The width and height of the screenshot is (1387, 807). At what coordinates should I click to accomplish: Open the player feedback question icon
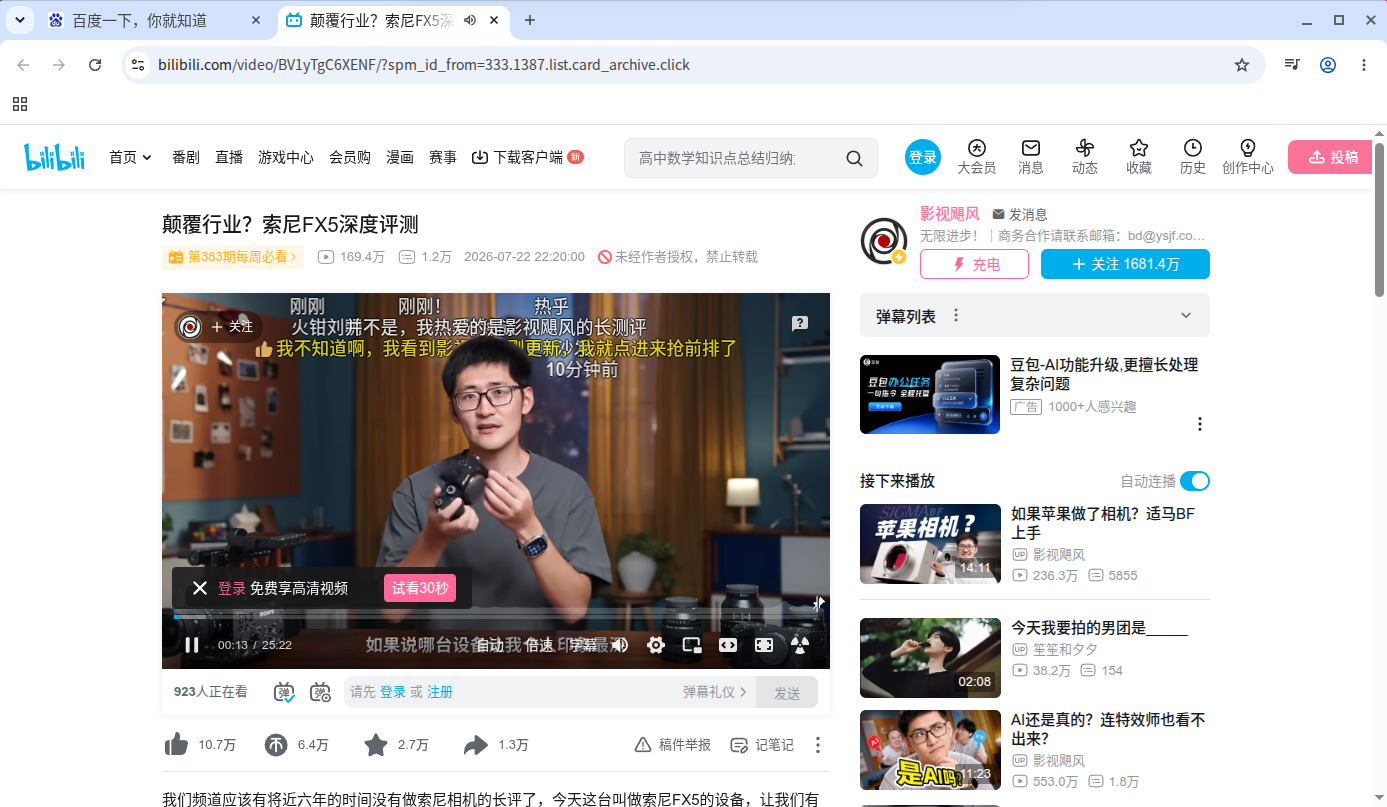click(800, 323)
